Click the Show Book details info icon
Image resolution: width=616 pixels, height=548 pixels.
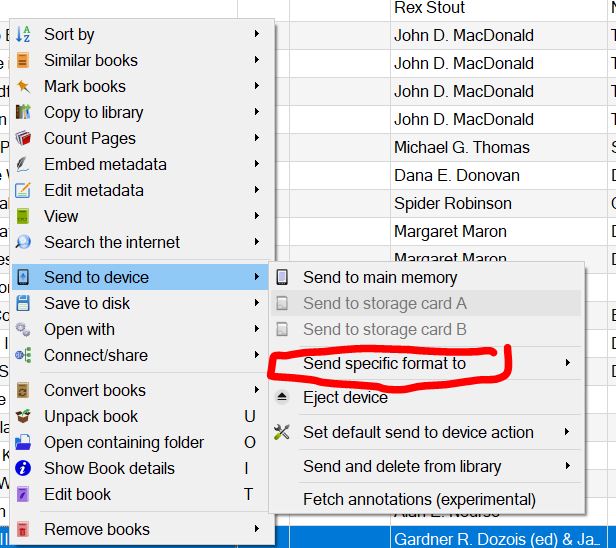point(24,468)
